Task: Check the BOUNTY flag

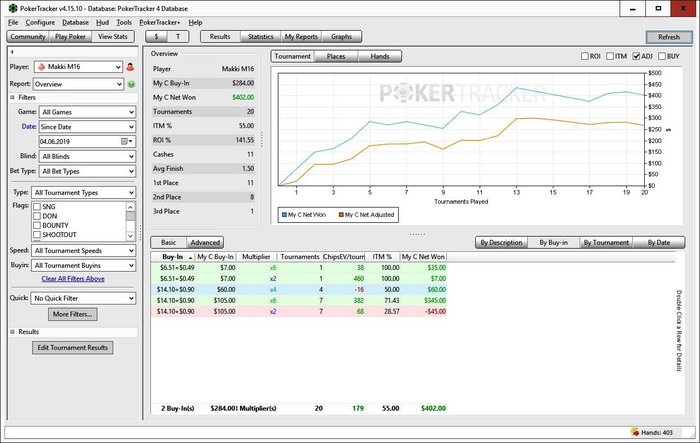Action: (37, 226)
